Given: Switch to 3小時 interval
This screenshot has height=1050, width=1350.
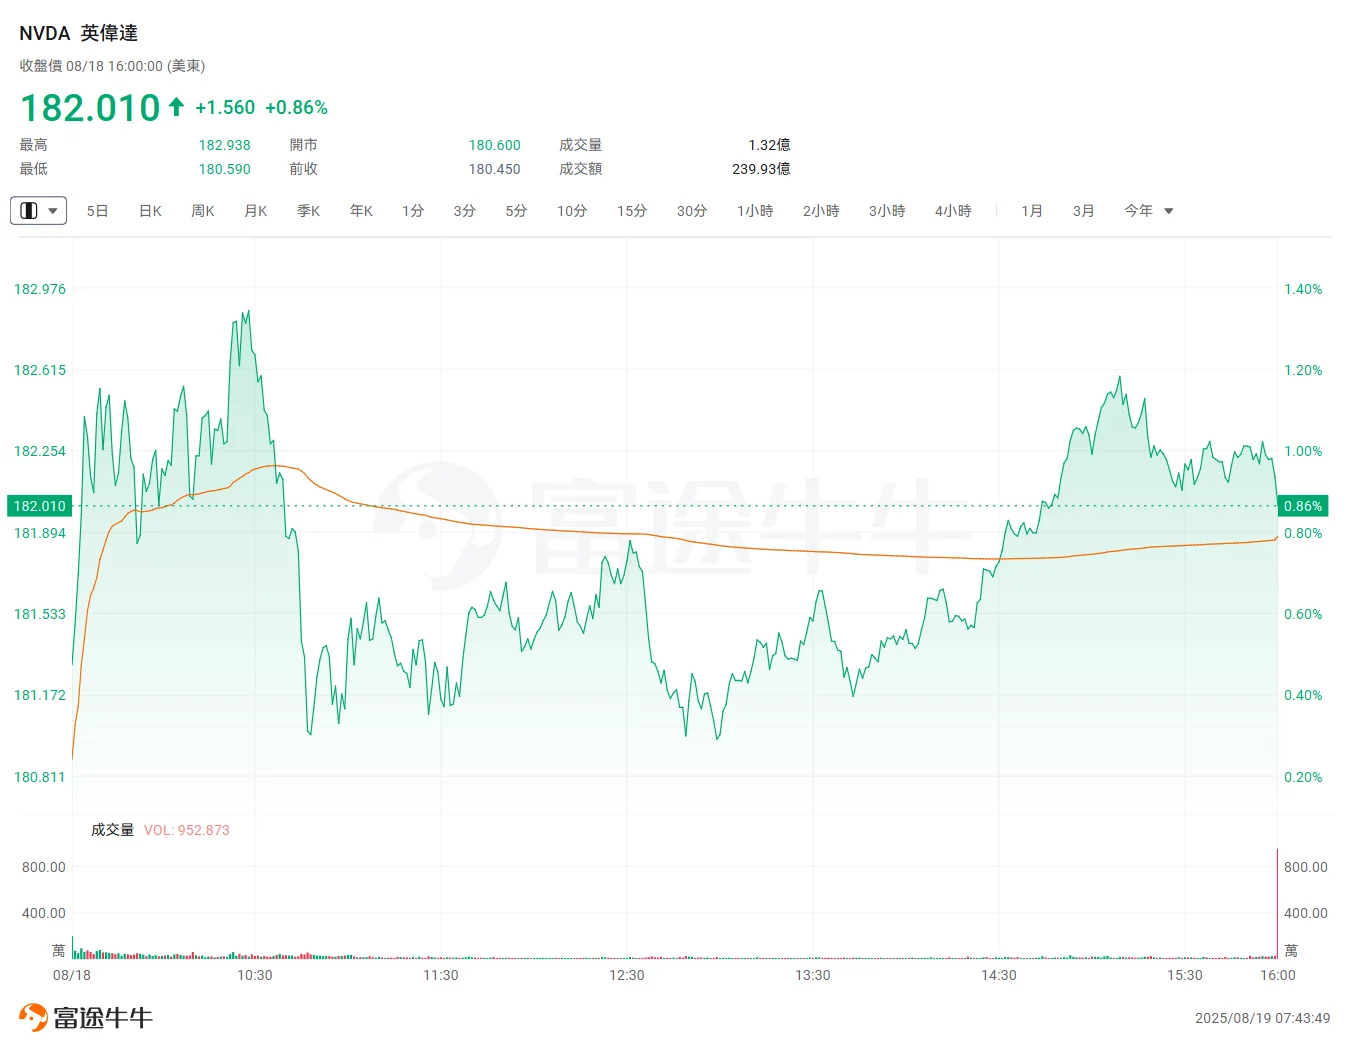Looking at the screenshot, I should tap(887, 211).
